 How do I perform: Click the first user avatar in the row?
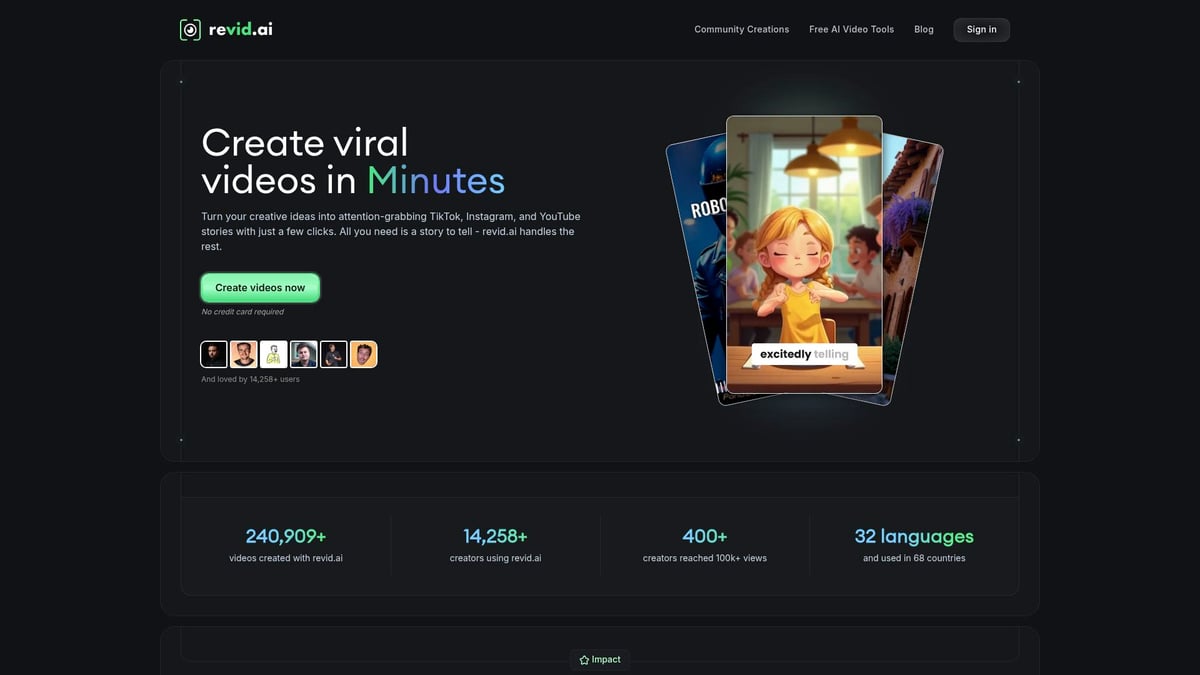click(x=213, y=353)
